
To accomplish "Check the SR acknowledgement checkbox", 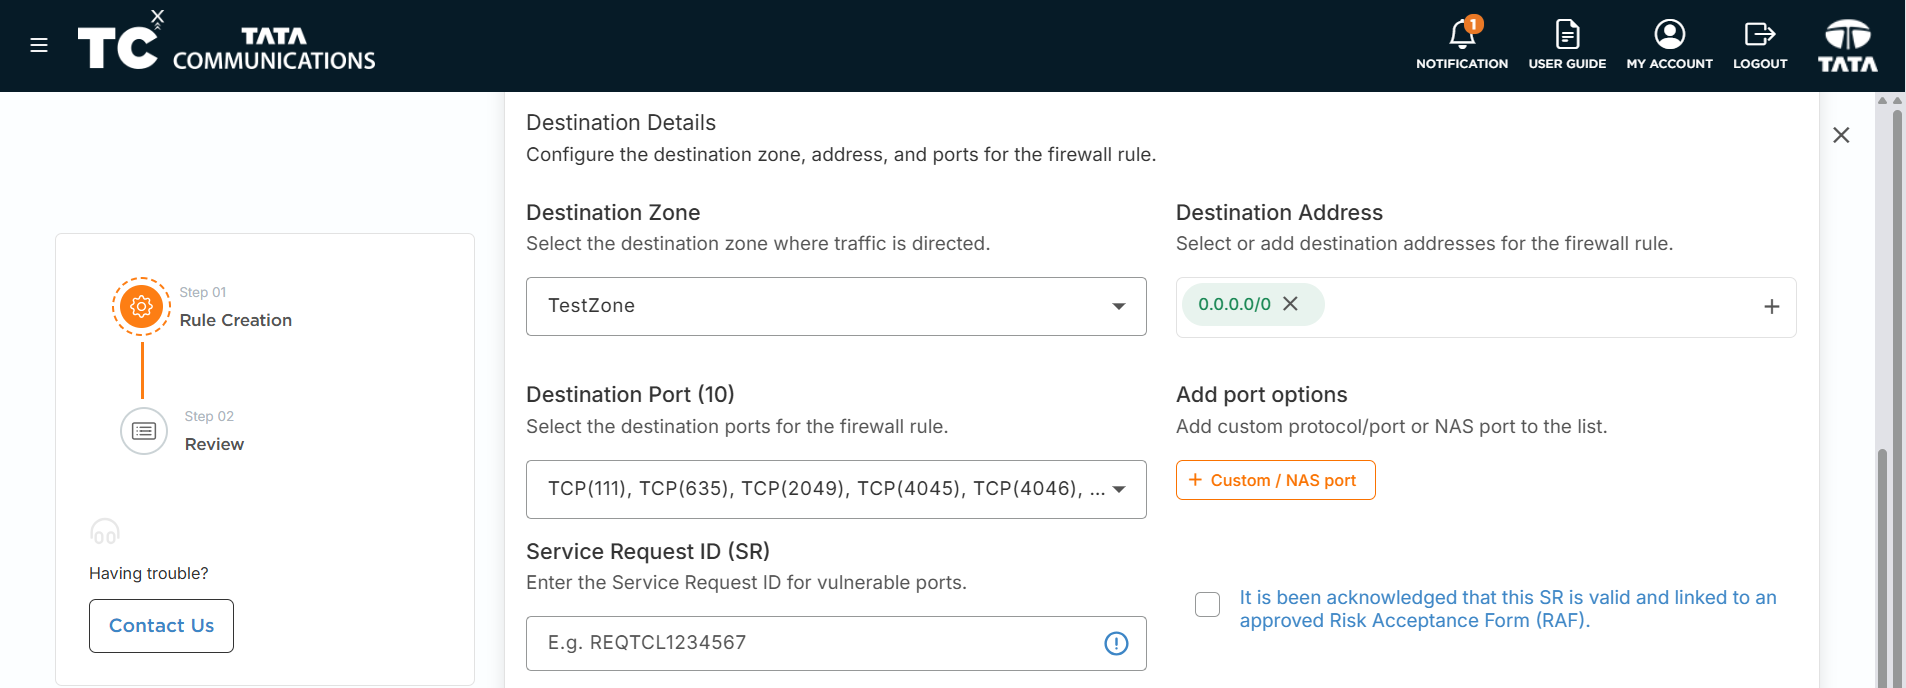I will tap(1207, 604).
